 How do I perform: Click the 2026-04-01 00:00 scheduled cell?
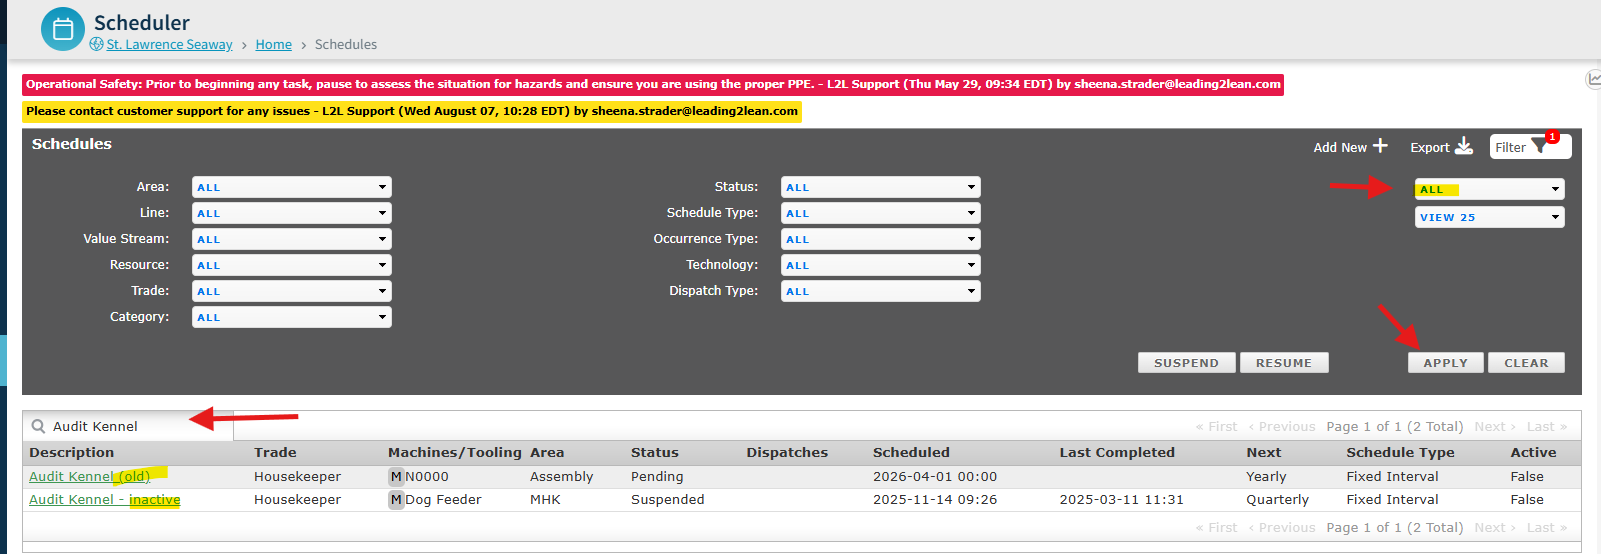click(935, 477)
